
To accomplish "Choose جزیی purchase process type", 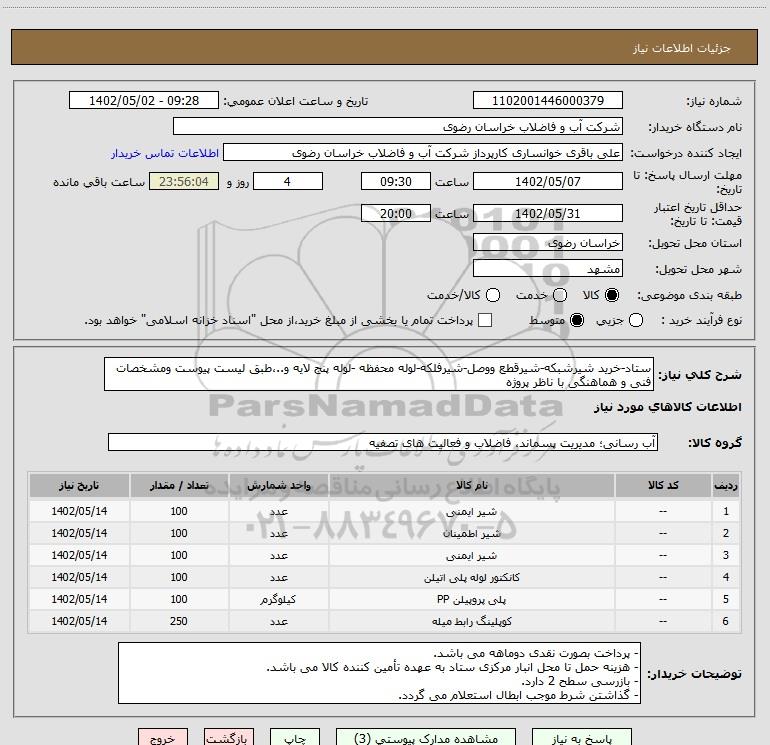I will coord(635,320).
